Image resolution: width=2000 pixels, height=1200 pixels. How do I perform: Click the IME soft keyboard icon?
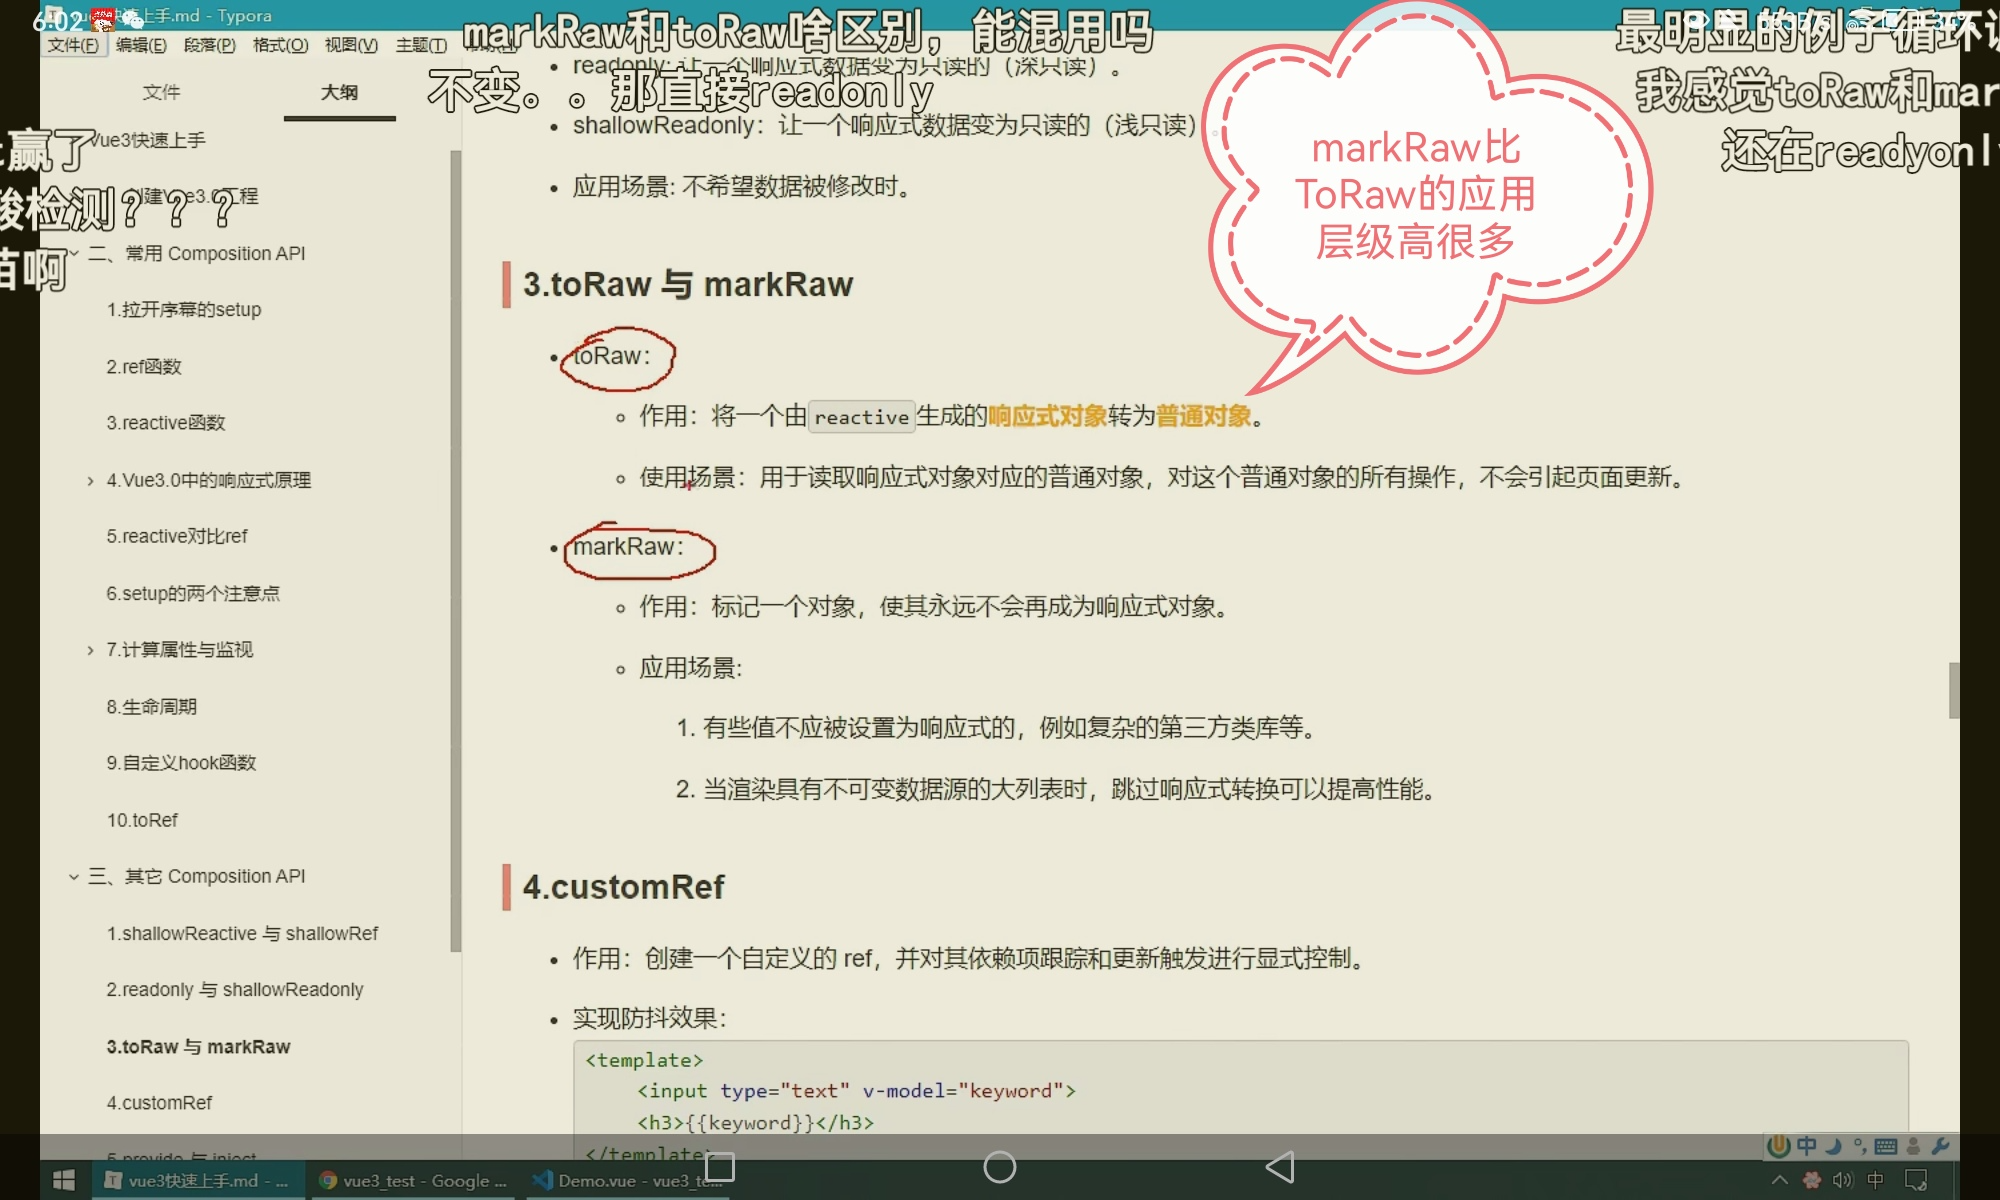pos(1886,1147)
